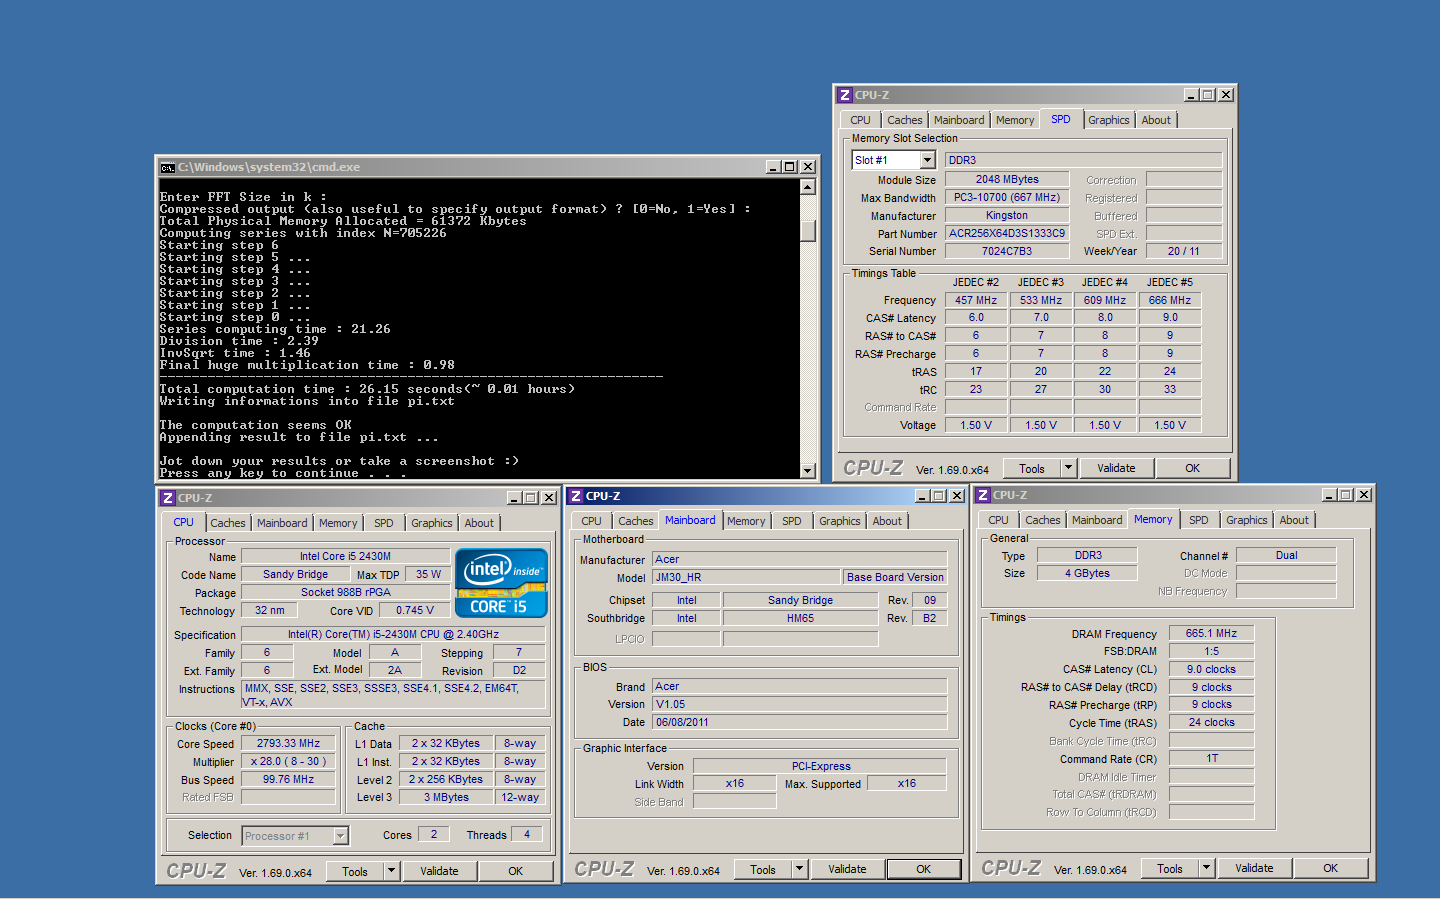Click the Package value Socket 988B rPGA
Viewport: 1440px width, 900px height.
pos(346,592)
